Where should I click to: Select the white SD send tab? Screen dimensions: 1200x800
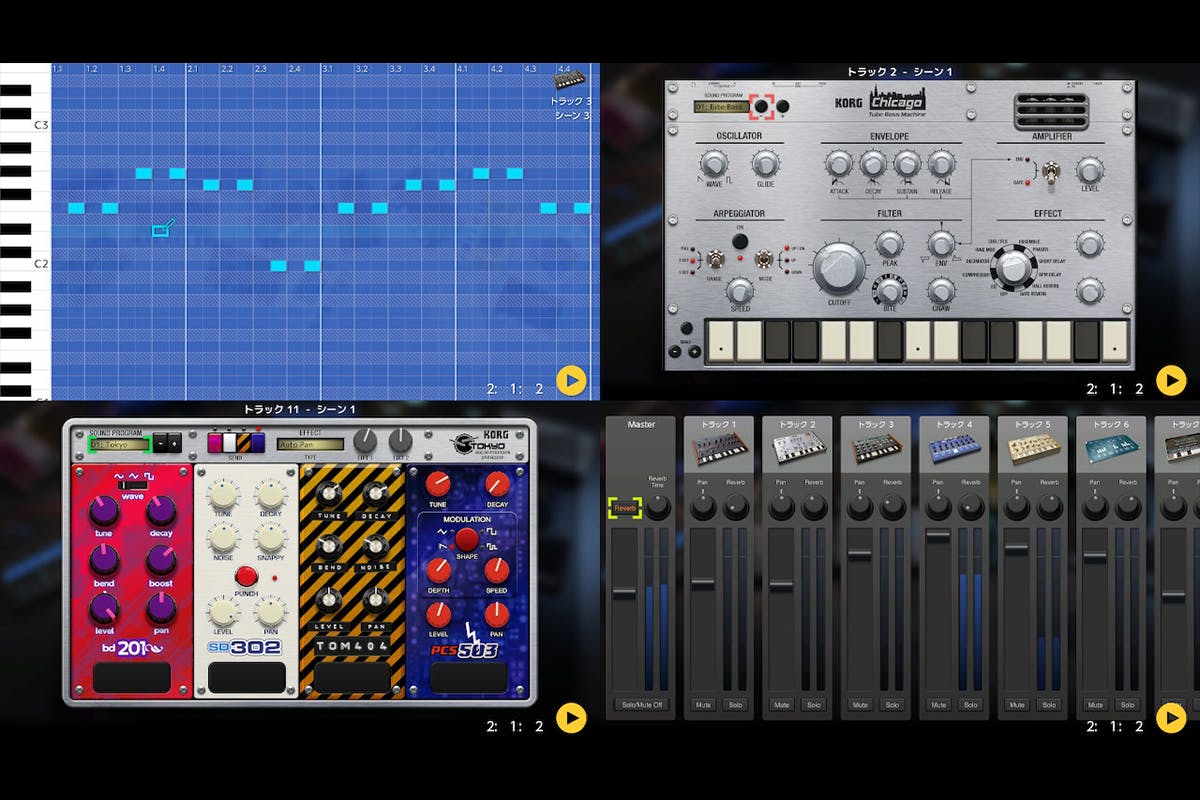pyautogui.click(x=229, y=442)
